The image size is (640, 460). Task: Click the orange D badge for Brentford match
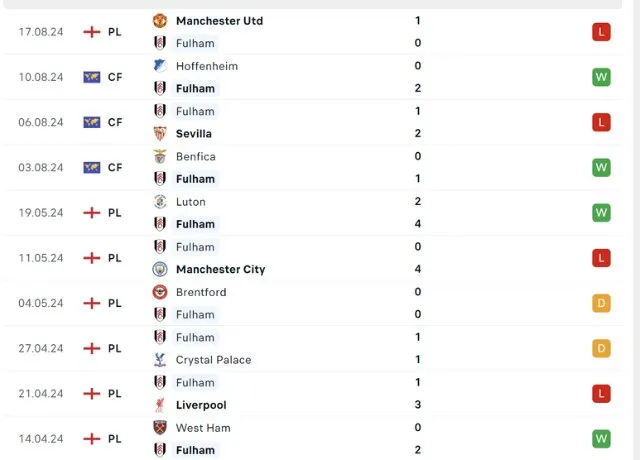click(601, 303)
